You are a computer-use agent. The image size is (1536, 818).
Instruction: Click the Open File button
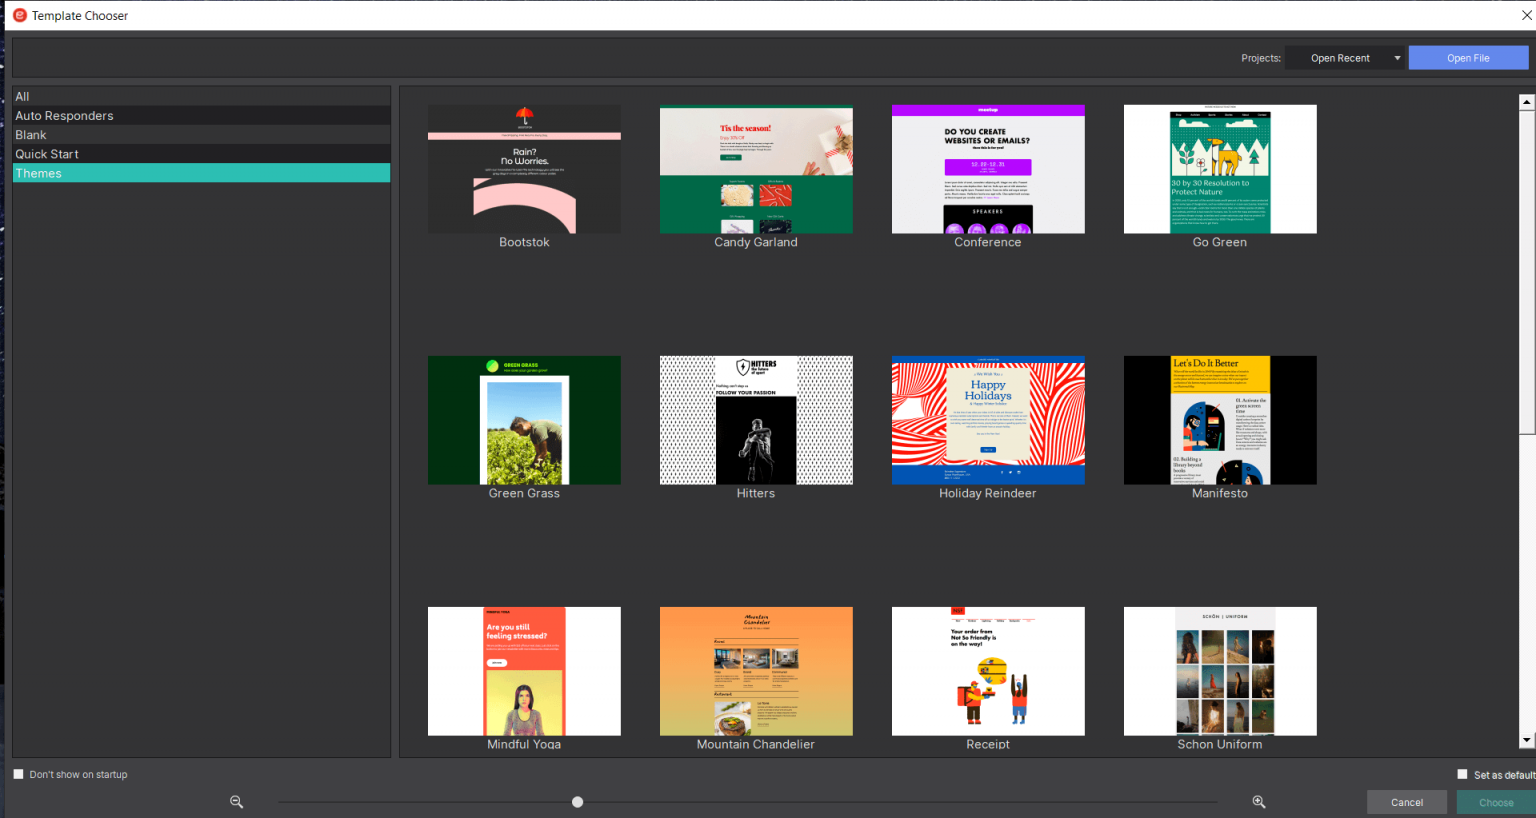pyautogui.click(x=1468, y=57)
